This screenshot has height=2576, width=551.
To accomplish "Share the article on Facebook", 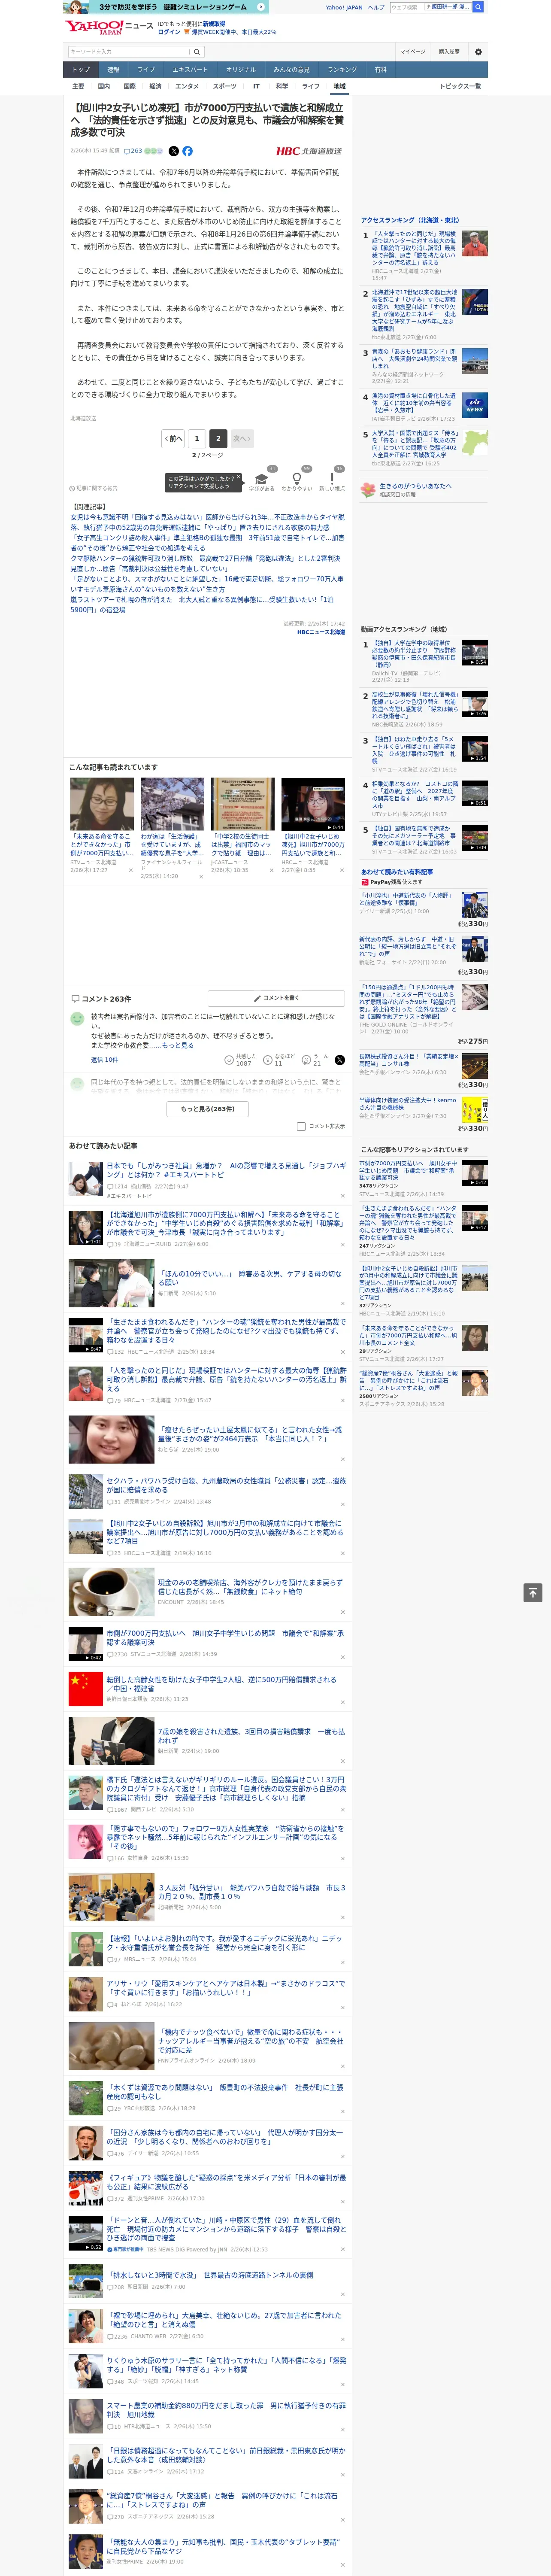I will coord(187,151).
